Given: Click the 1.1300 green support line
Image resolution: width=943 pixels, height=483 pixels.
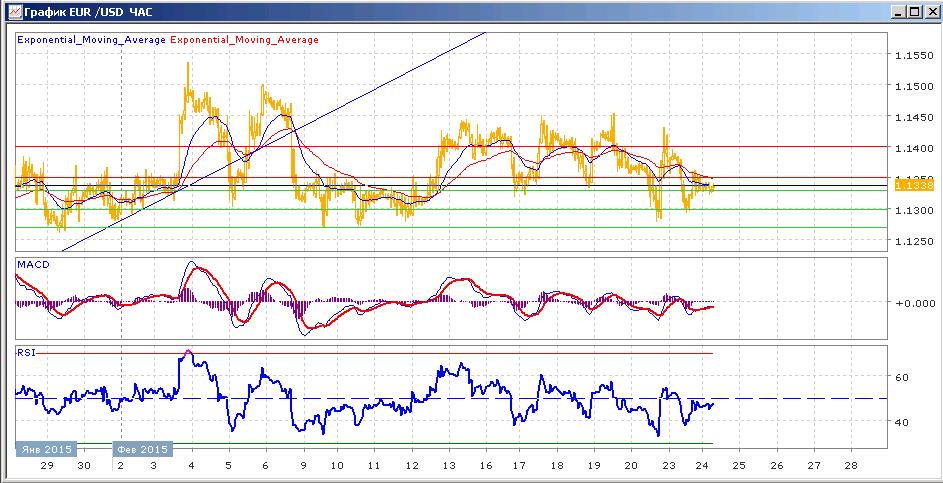Looking at the screenshot, I should 451,209.
